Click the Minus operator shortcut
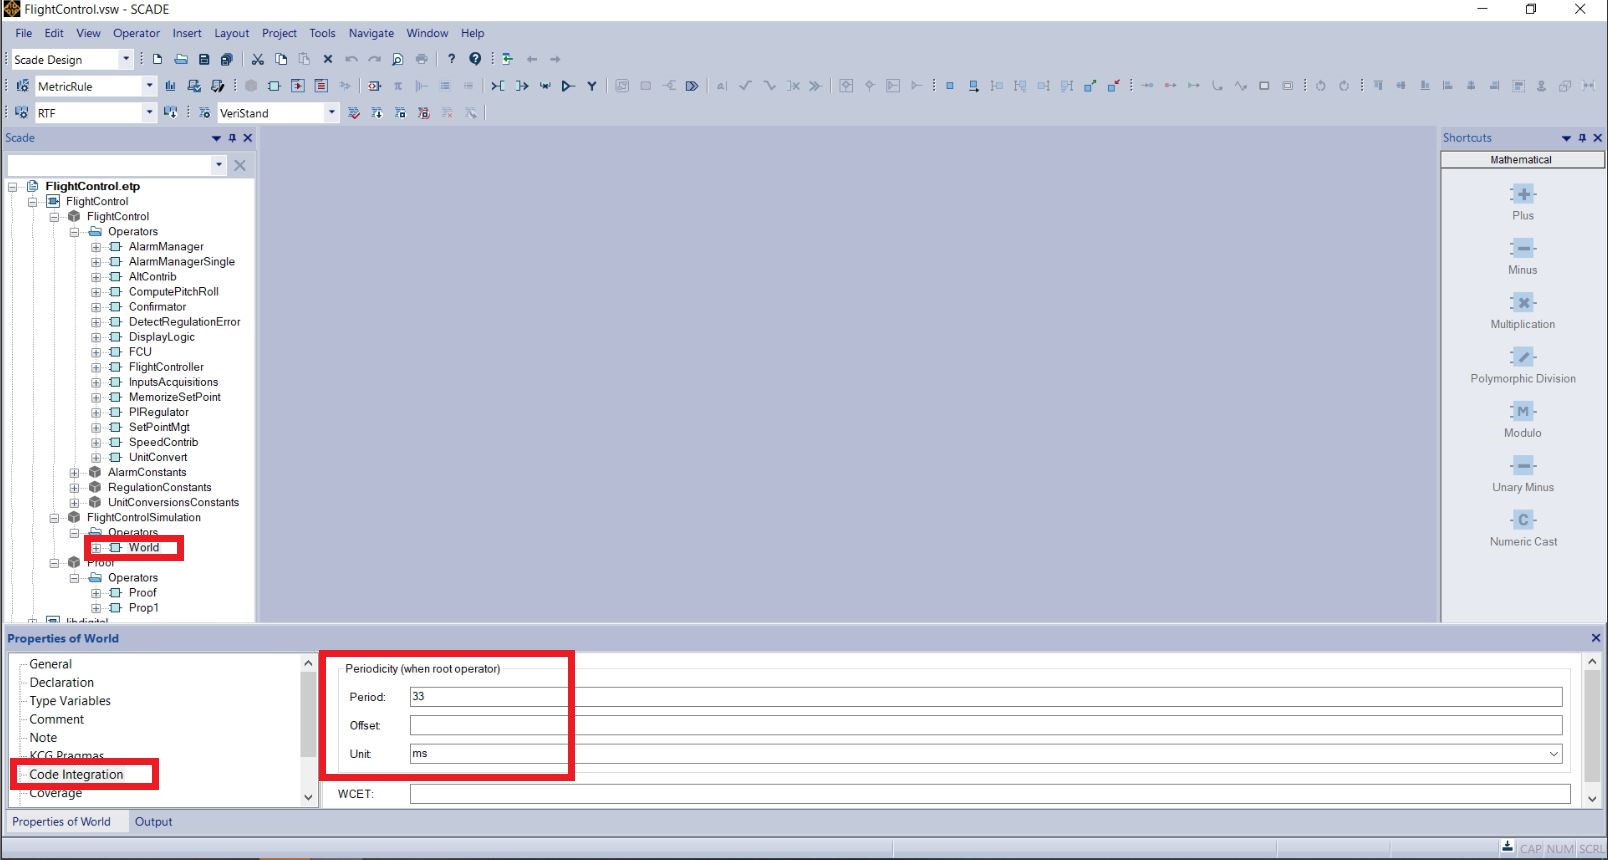1608x860 pixels. coord(1523,256)
